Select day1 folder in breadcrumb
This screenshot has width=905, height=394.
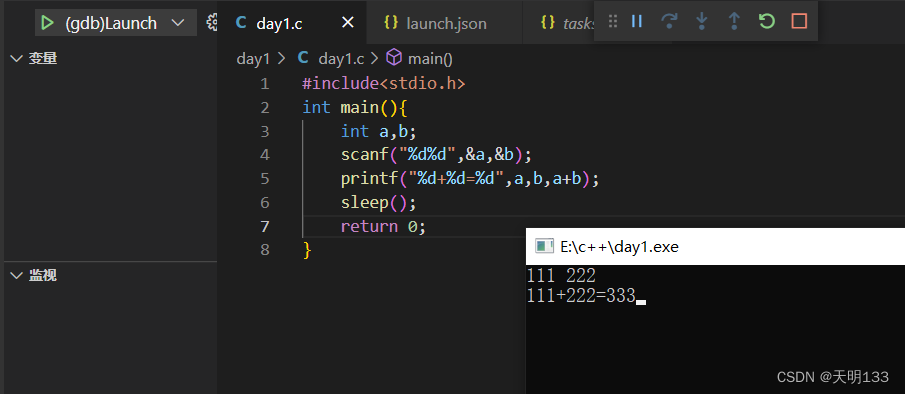coord(253,59)
